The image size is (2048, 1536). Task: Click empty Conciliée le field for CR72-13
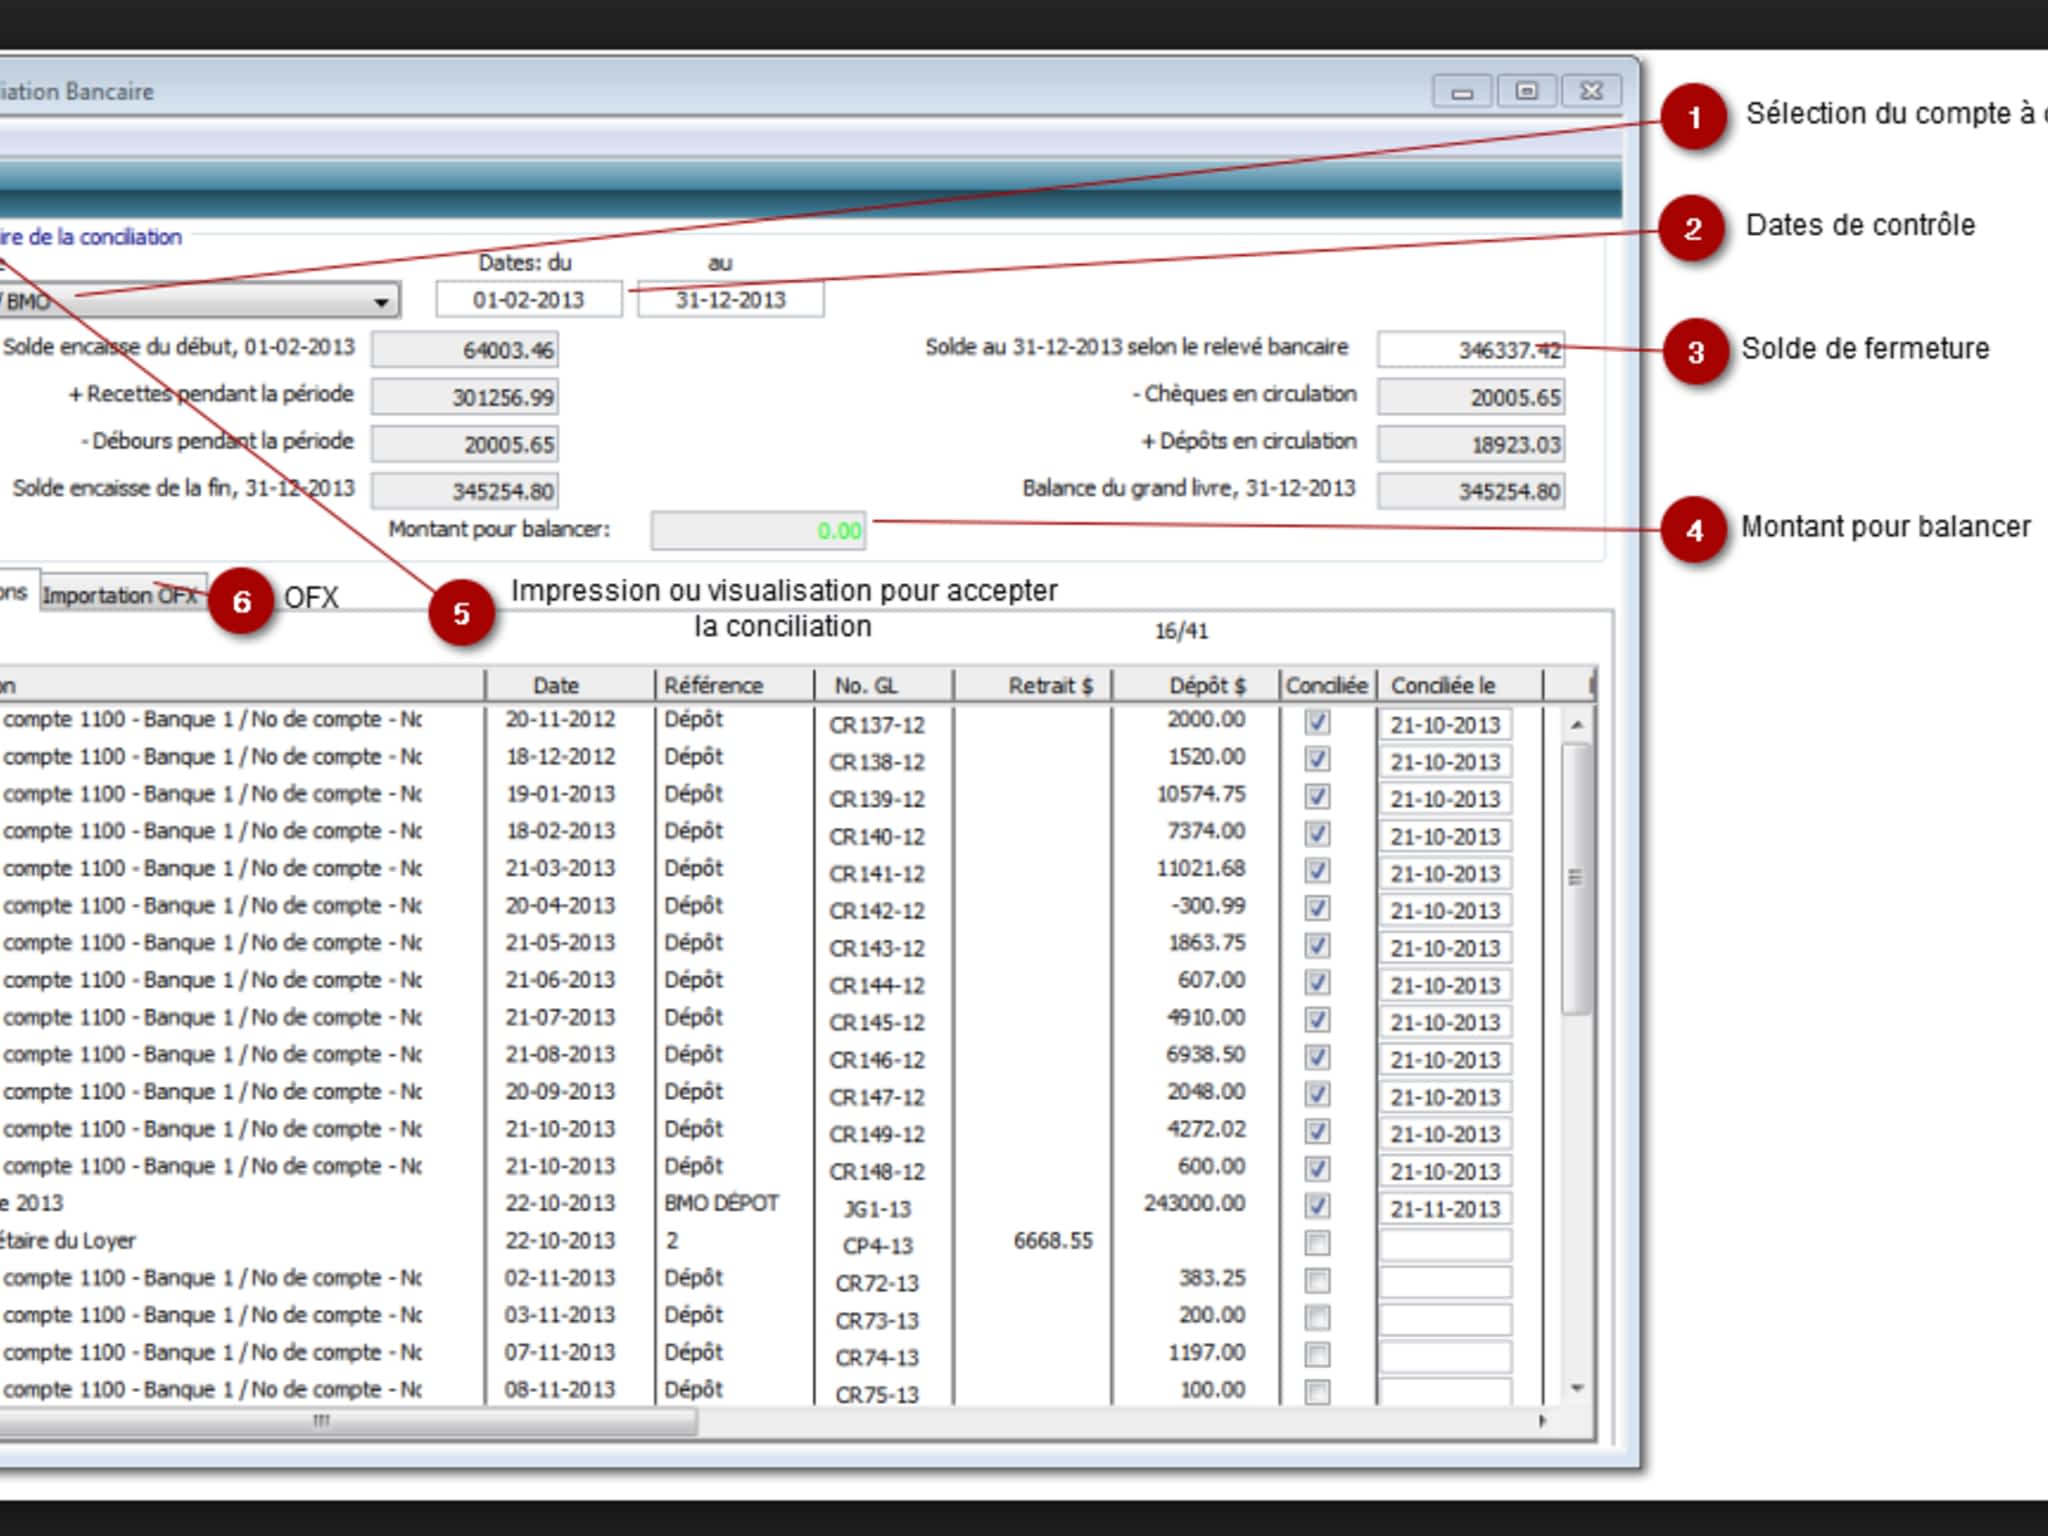[x=1446, y=1282]
